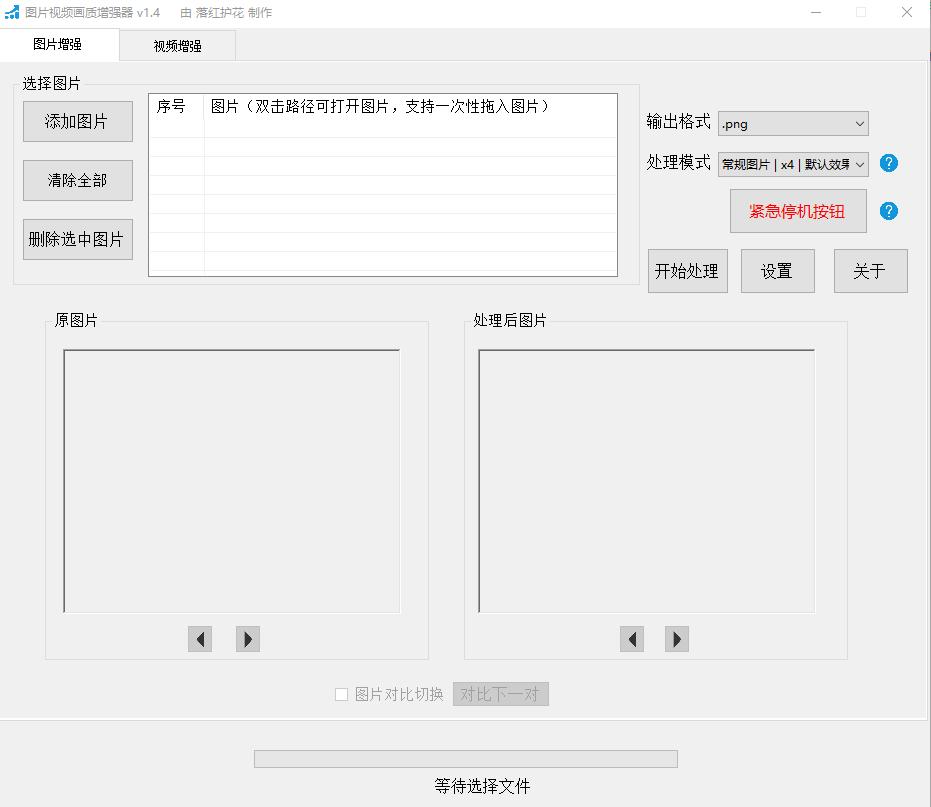Click the progress bar at the bottom
The height and width of the screenshot is (807, 931).
click(x=465, y=758)
